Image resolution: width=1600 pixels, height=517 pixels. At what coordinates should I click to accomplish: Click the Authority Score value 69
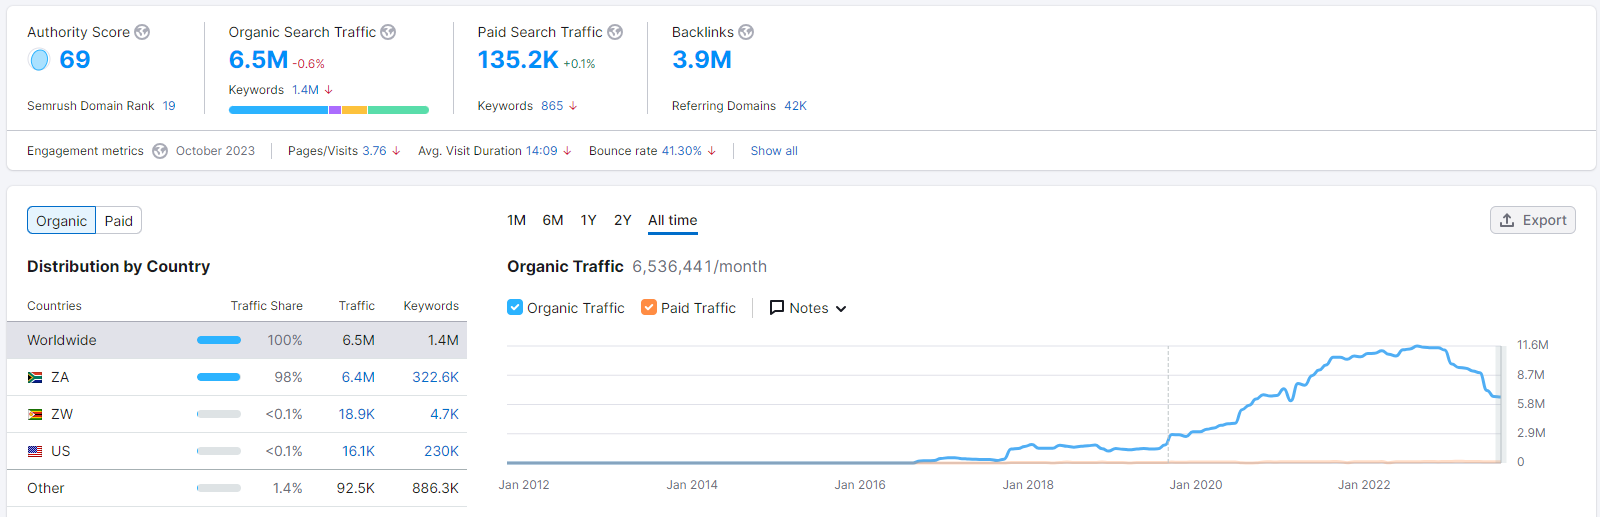[x=75, y=60]
